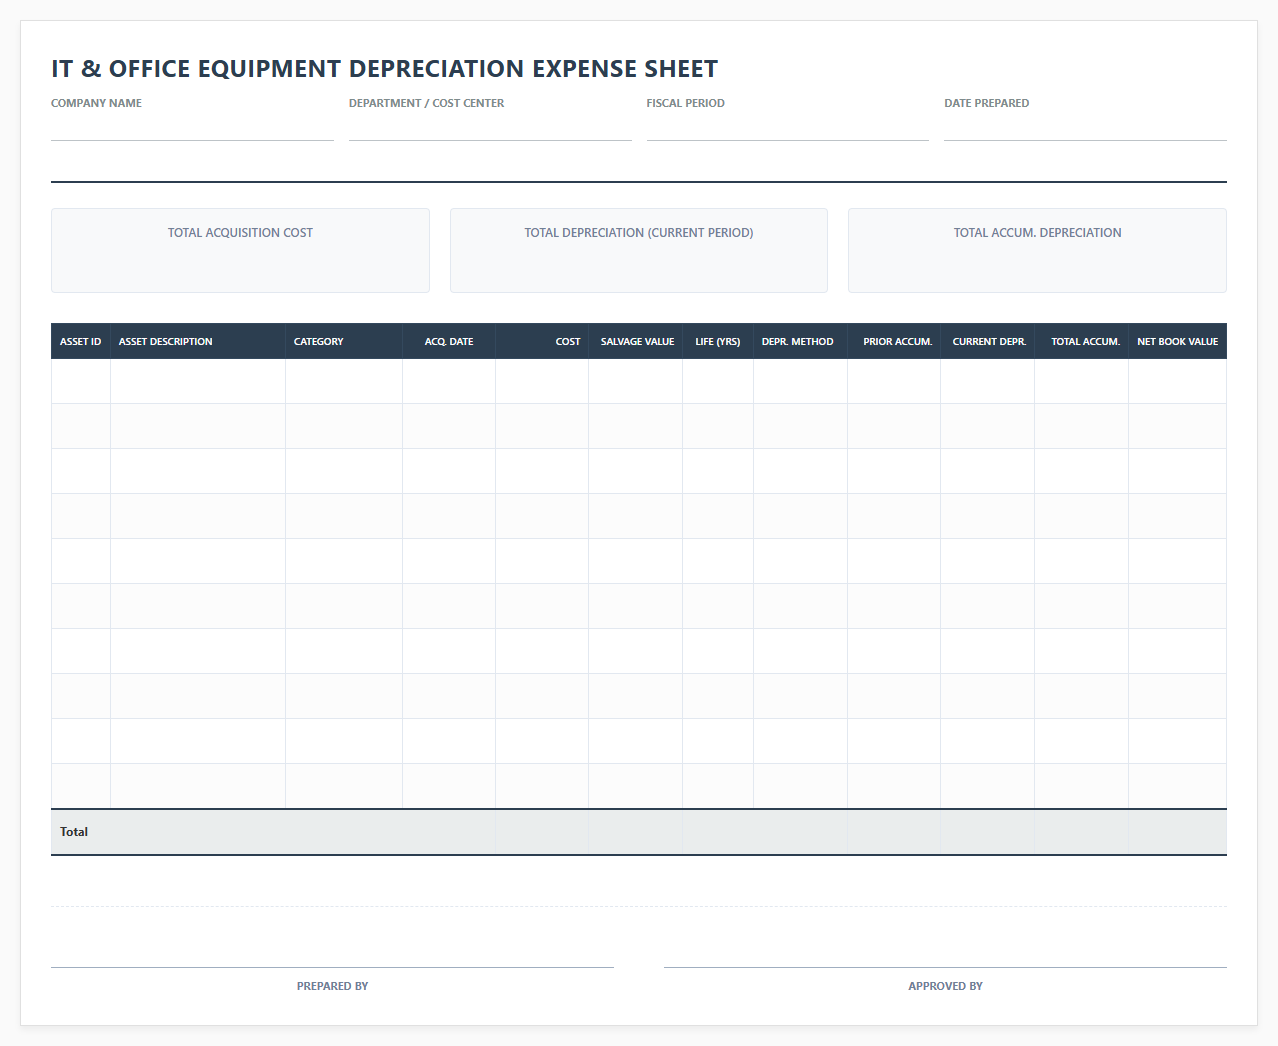Click the Department / Cost Center field
The image size is (1278, 1046).
(x=490, y=128)
